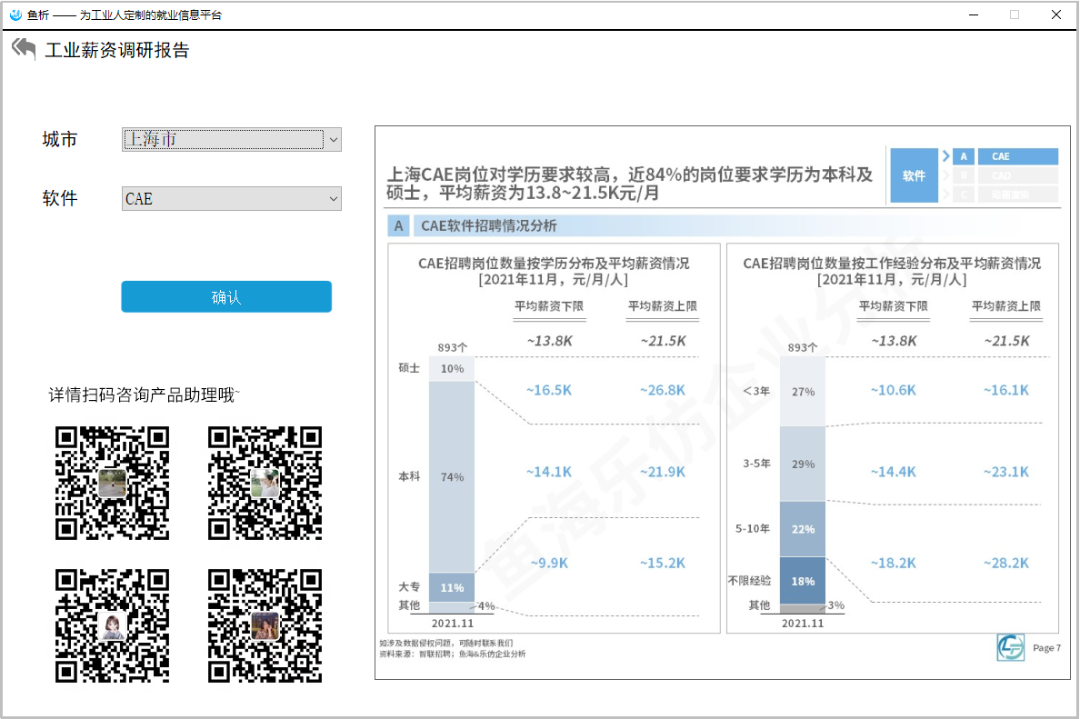
Task: Minimize the 鱼析 window
Action: pos(973,14)
